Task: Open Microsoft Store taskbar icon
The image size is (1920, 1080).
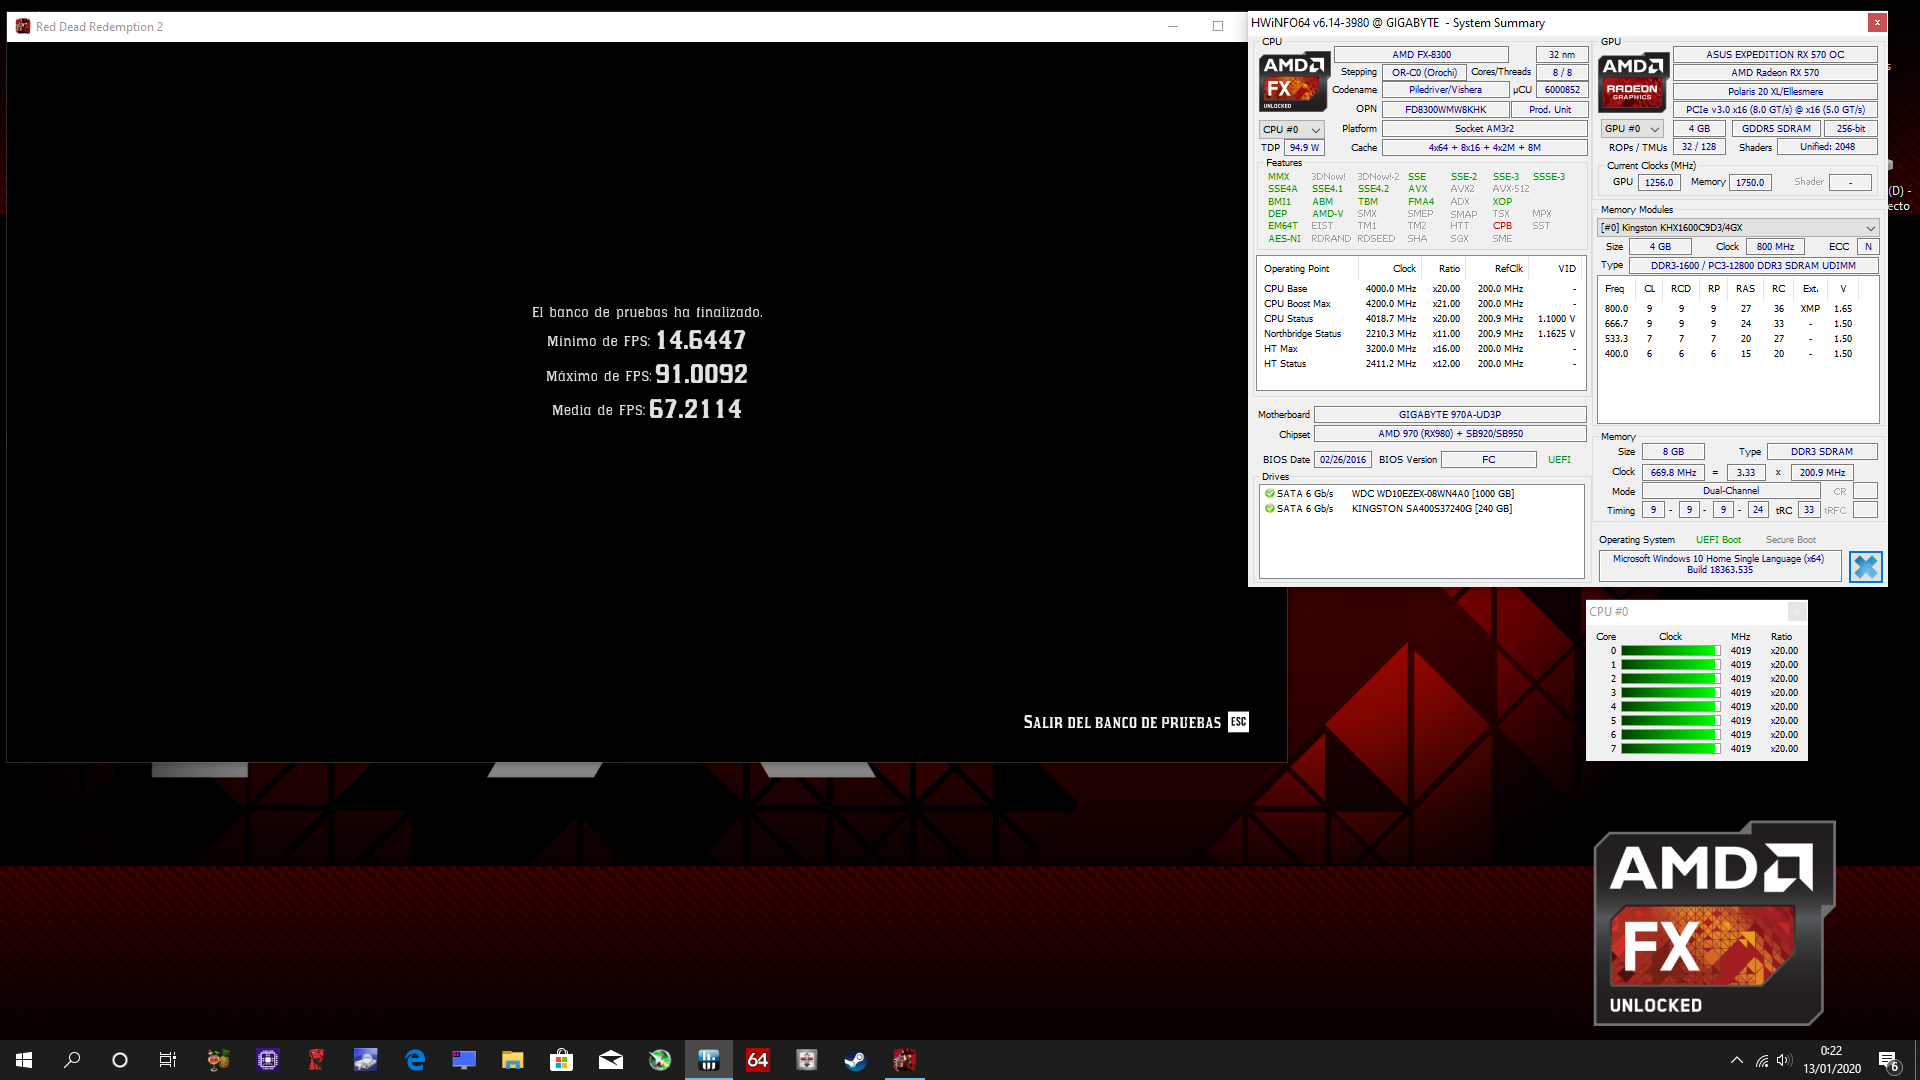Action: coord(561,1060)
